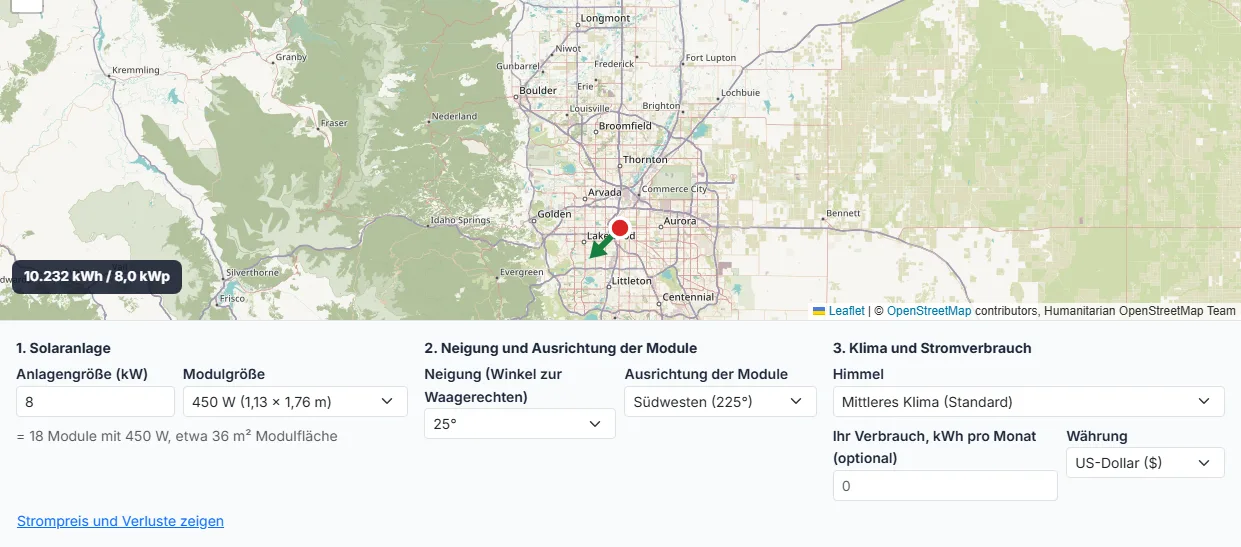Open the Ausrichtung der Module dropdown
The width and height of the screenshot is (1241, 547).
click(x=720, y=402)
